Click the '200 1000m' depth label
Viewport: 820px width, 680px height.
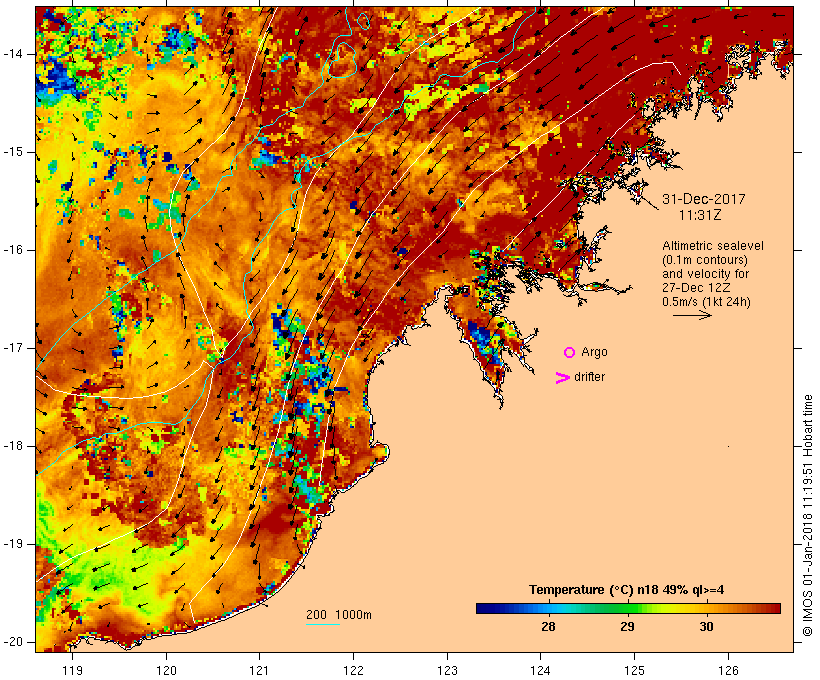click(x=339, y=615)
